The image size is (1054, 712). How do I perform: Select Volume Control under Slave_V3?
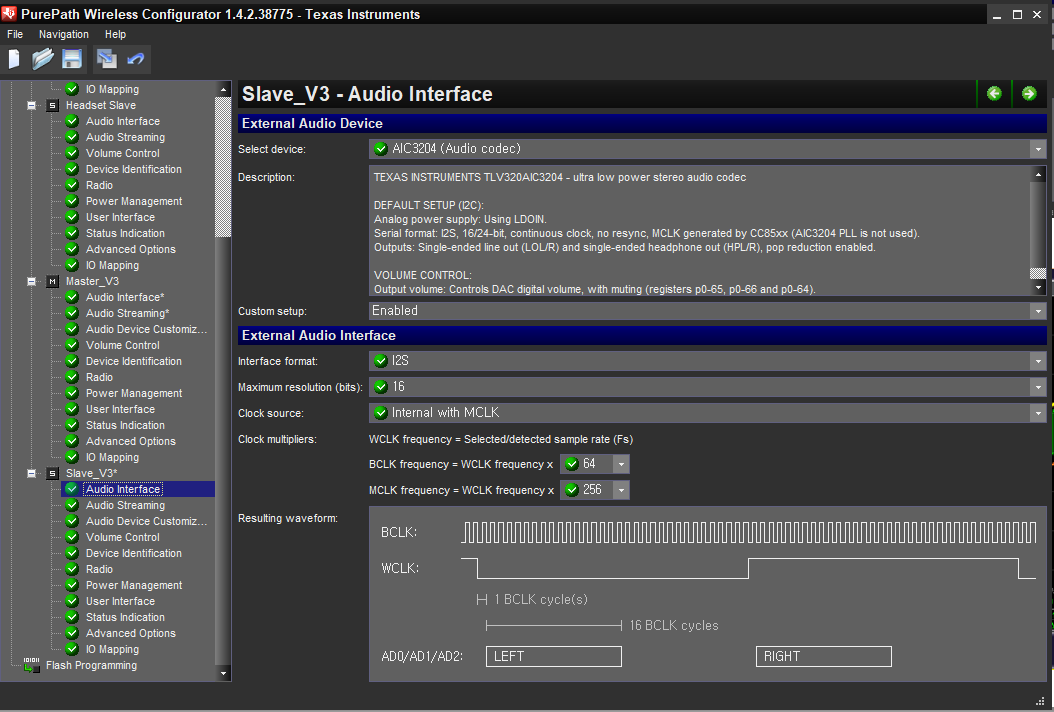point(122,537)
